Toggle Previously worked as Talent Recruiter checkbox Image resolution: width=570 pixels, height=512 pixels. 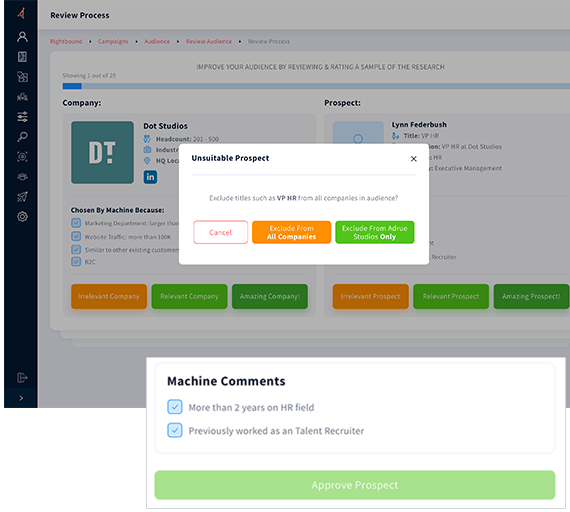click(175, 430)
